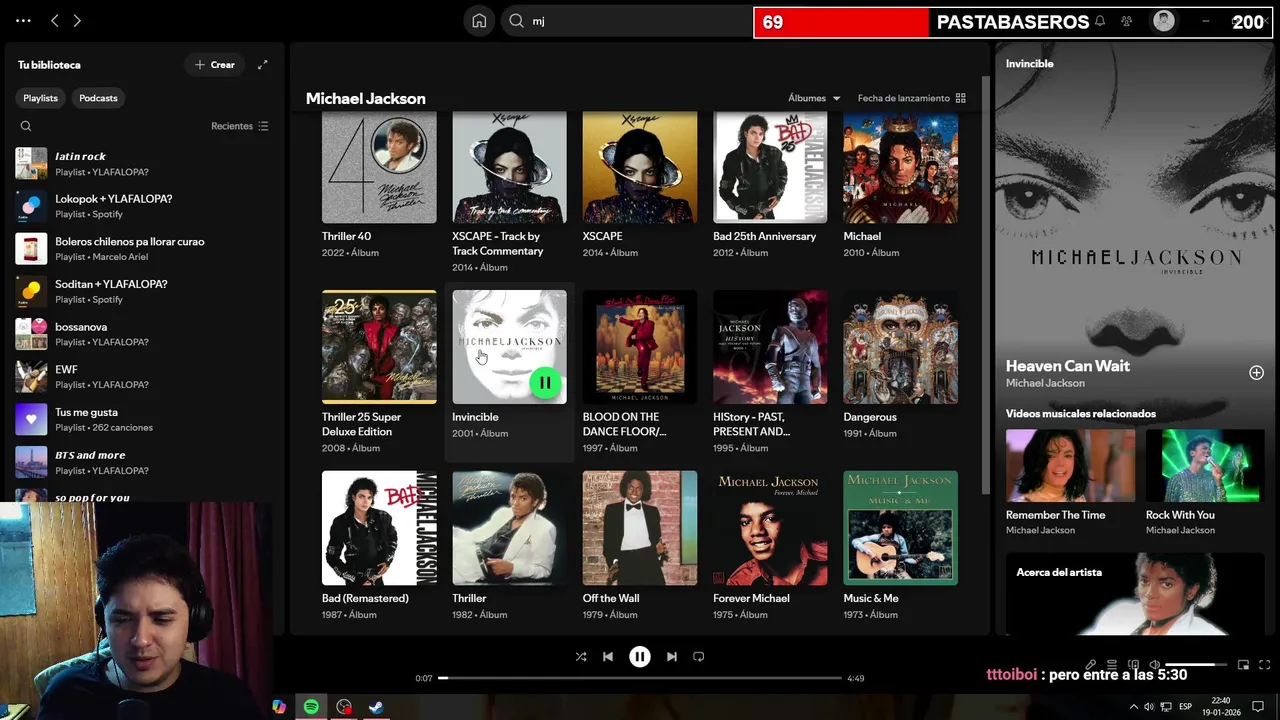Mute the Spotify volume speaker
1280x720 pixels.
click(x=1155, y=665)
